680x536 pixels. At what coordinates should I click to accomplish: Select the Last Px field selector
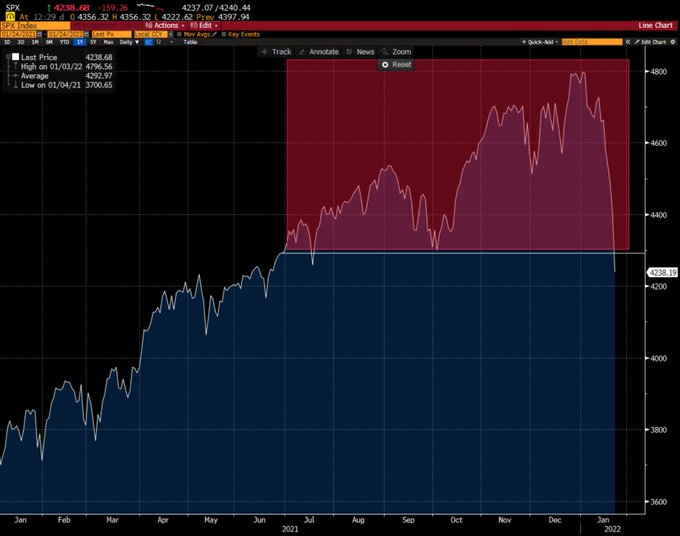pos(111,34)
